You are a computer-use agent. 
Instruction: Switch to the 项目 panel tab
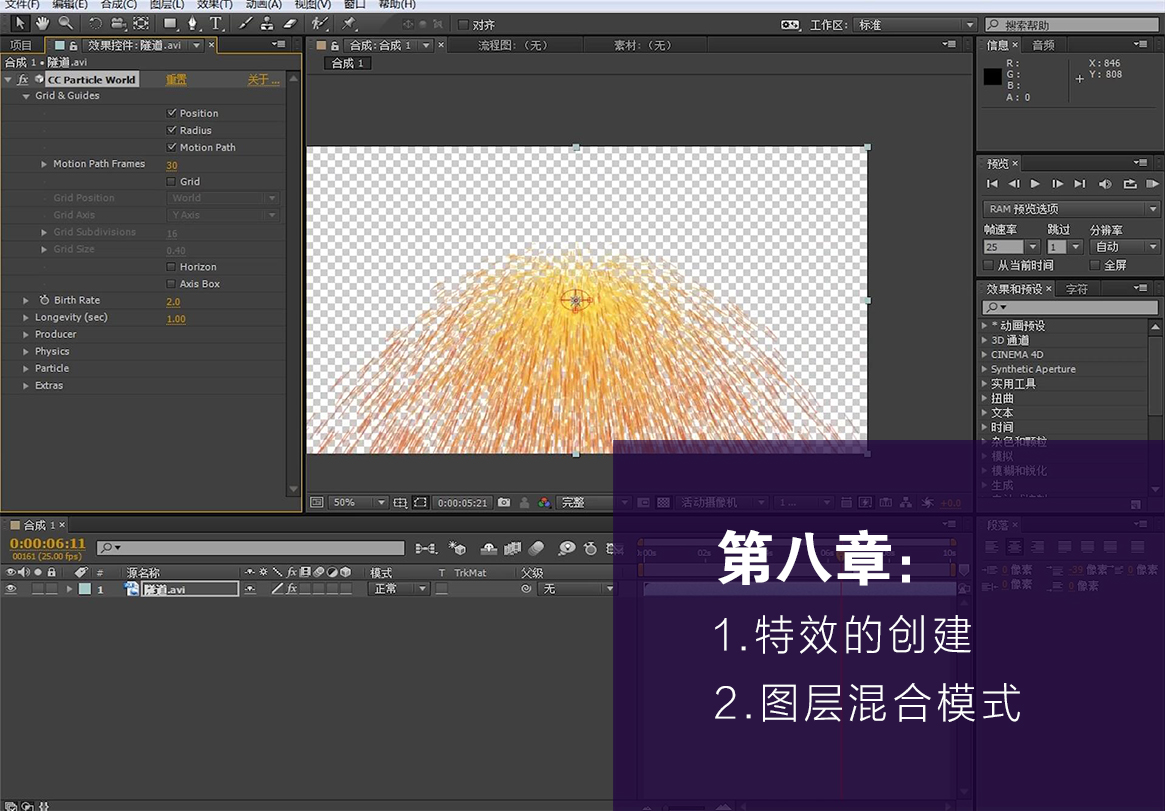pyautogui.click(x=22, y=45)
